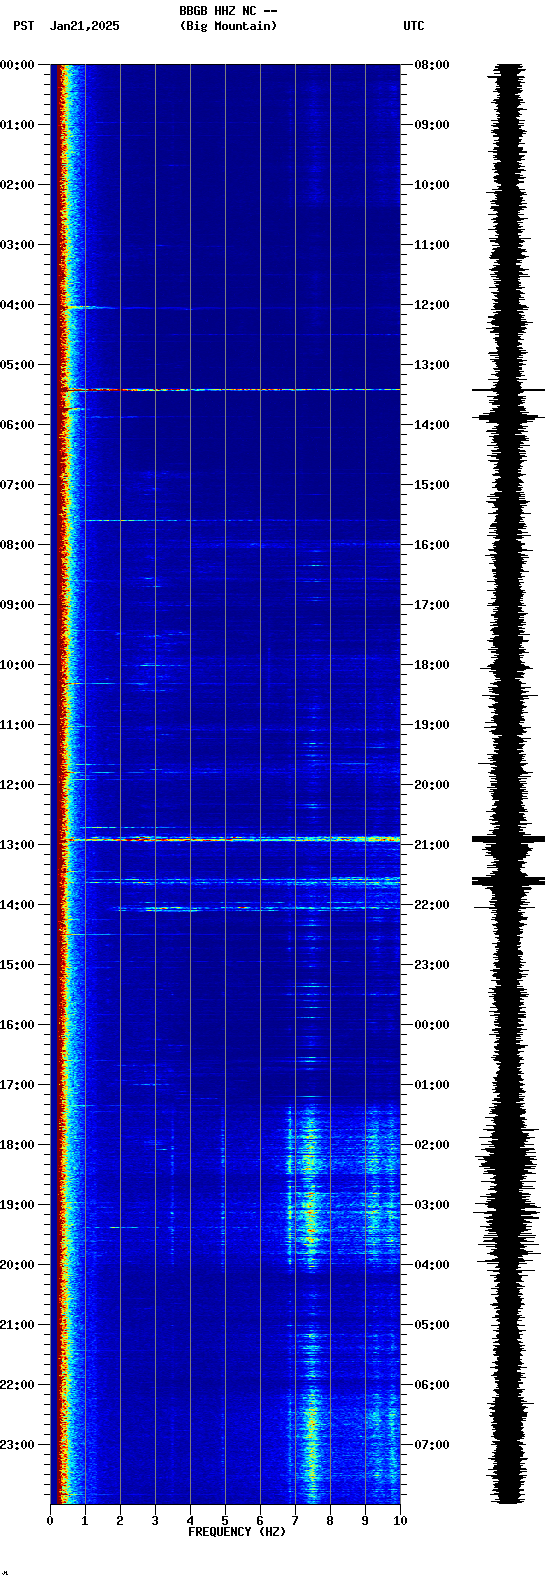Select the 05:00 label on PST axis

tap(17, 365)
